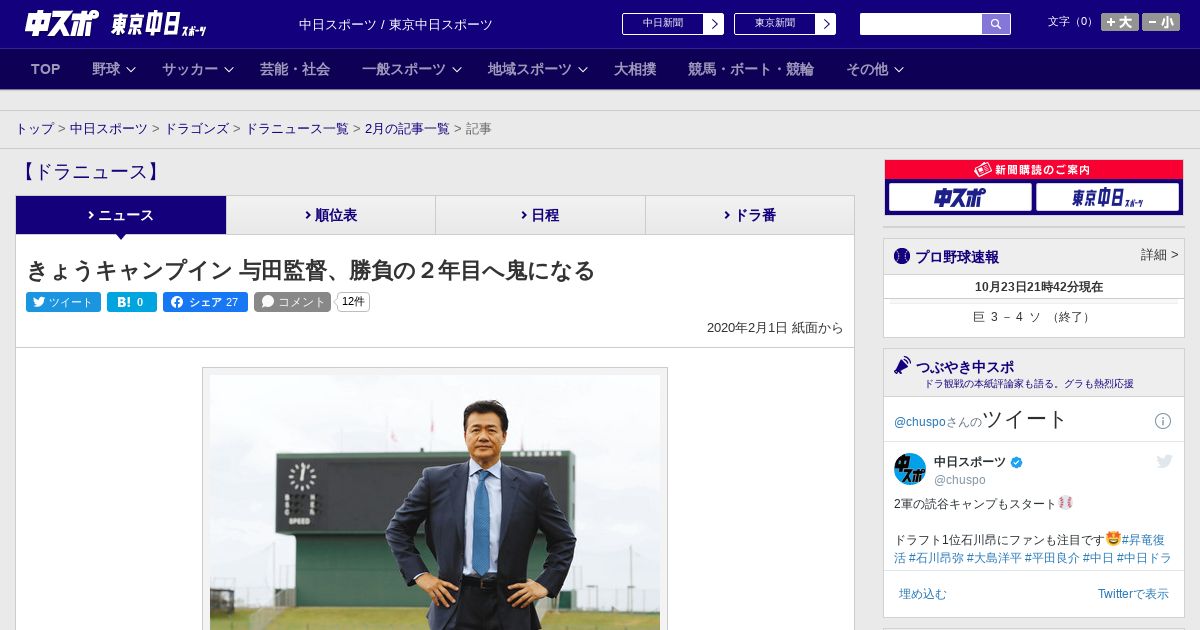Click hashtag #石川昂弥 in tweet
This screenshot has width=1200, height=630.
(936, 558)
